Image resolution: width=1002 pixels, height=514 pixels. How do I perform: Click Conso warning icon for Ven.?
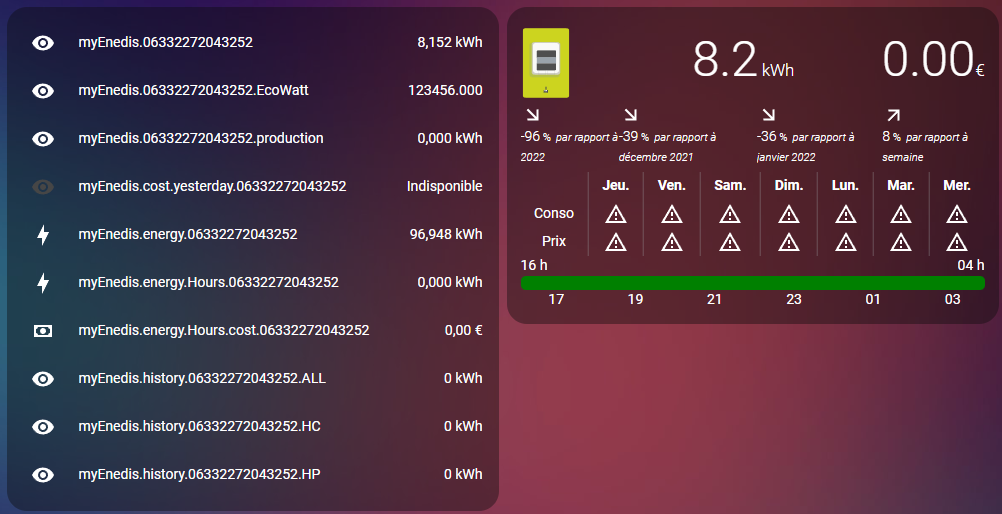(672, 214)
